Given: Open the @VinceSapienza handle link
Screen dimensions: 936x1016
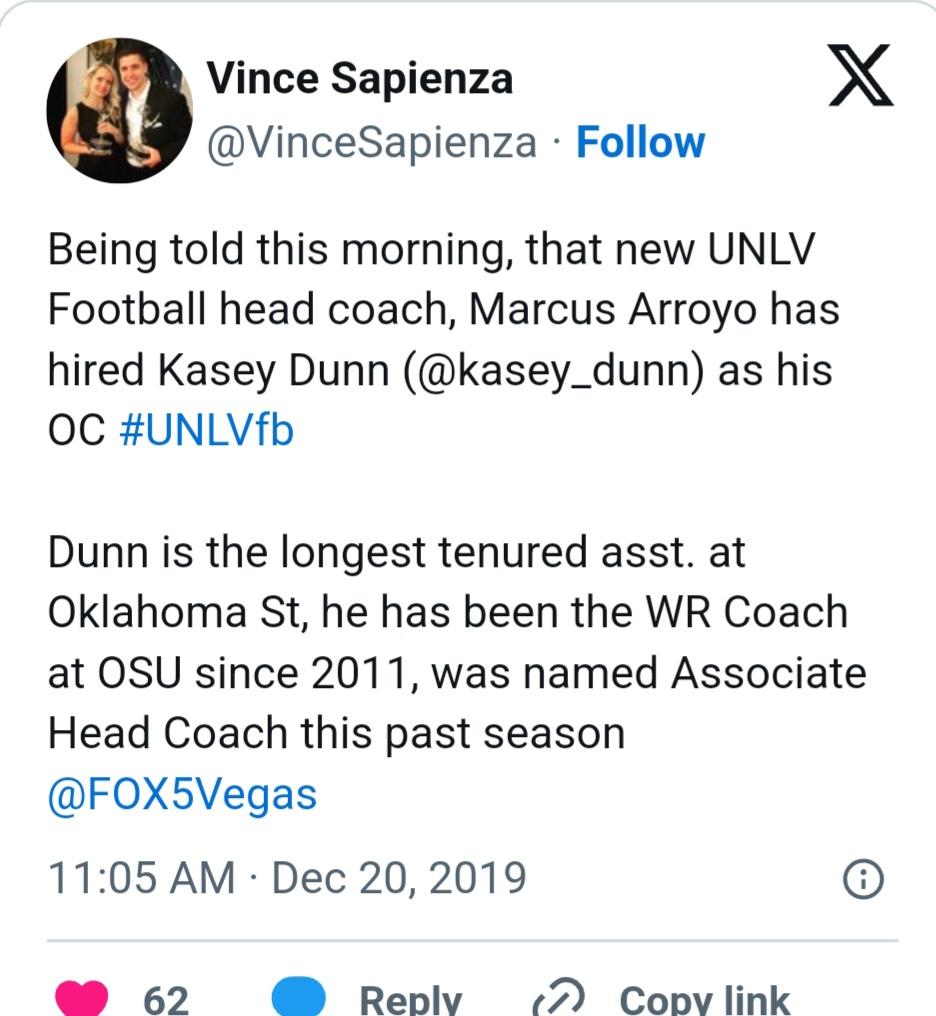Looking at the screenshot, I should click(371, 143).
